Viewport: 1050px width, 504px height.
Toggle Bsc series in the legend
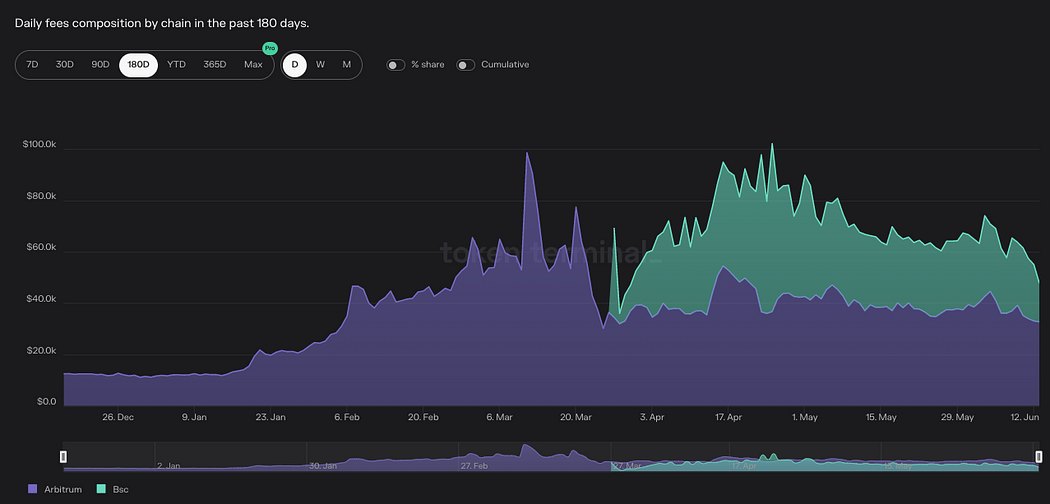coord(120,489)
